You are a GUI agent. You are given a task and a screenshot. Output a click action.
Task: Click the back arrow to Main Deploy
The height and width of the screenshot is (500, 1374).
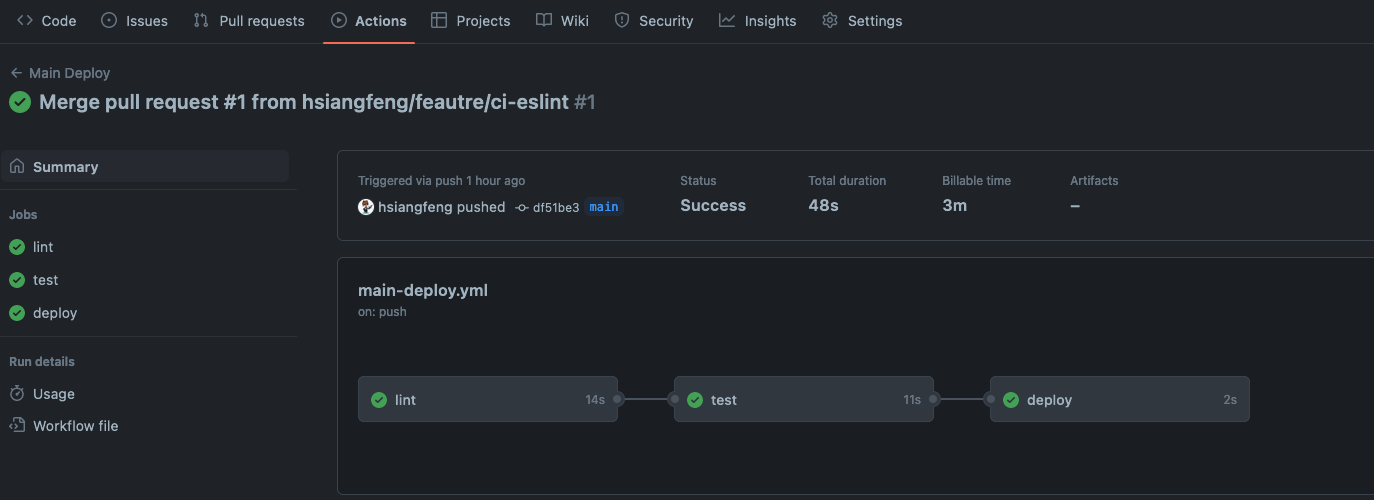coord(16,73)
